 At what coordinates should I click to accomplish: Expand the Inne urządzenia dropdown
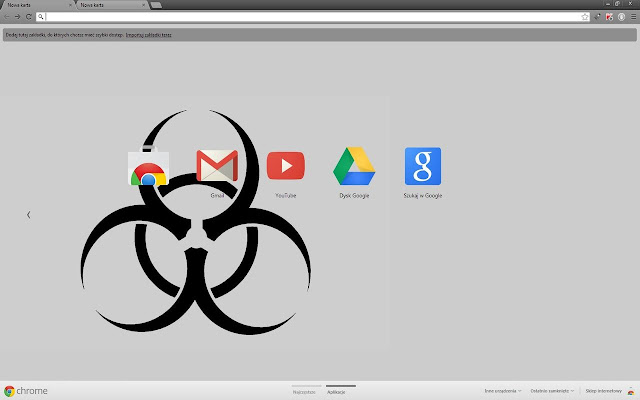click(503, 391)
